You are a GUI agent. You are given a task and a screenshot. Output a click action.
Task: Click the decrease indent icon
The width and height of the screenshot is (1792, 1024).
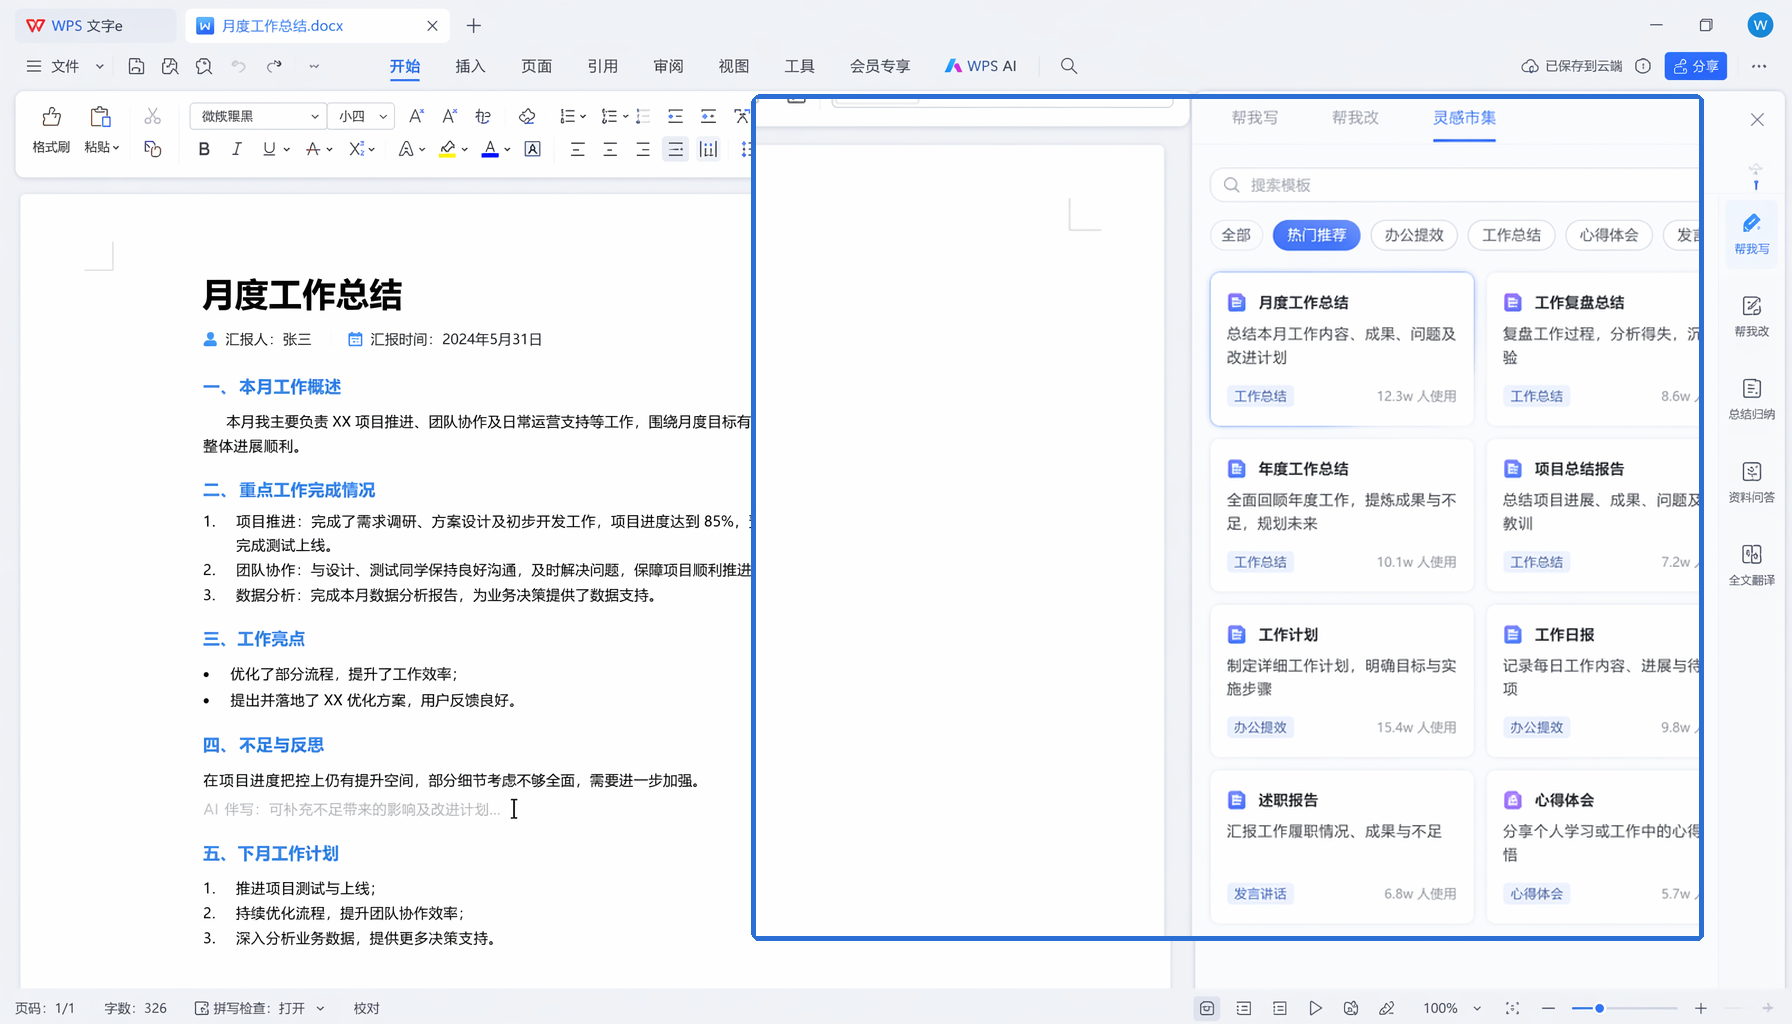pyautogui.click(x=675, y=116)
